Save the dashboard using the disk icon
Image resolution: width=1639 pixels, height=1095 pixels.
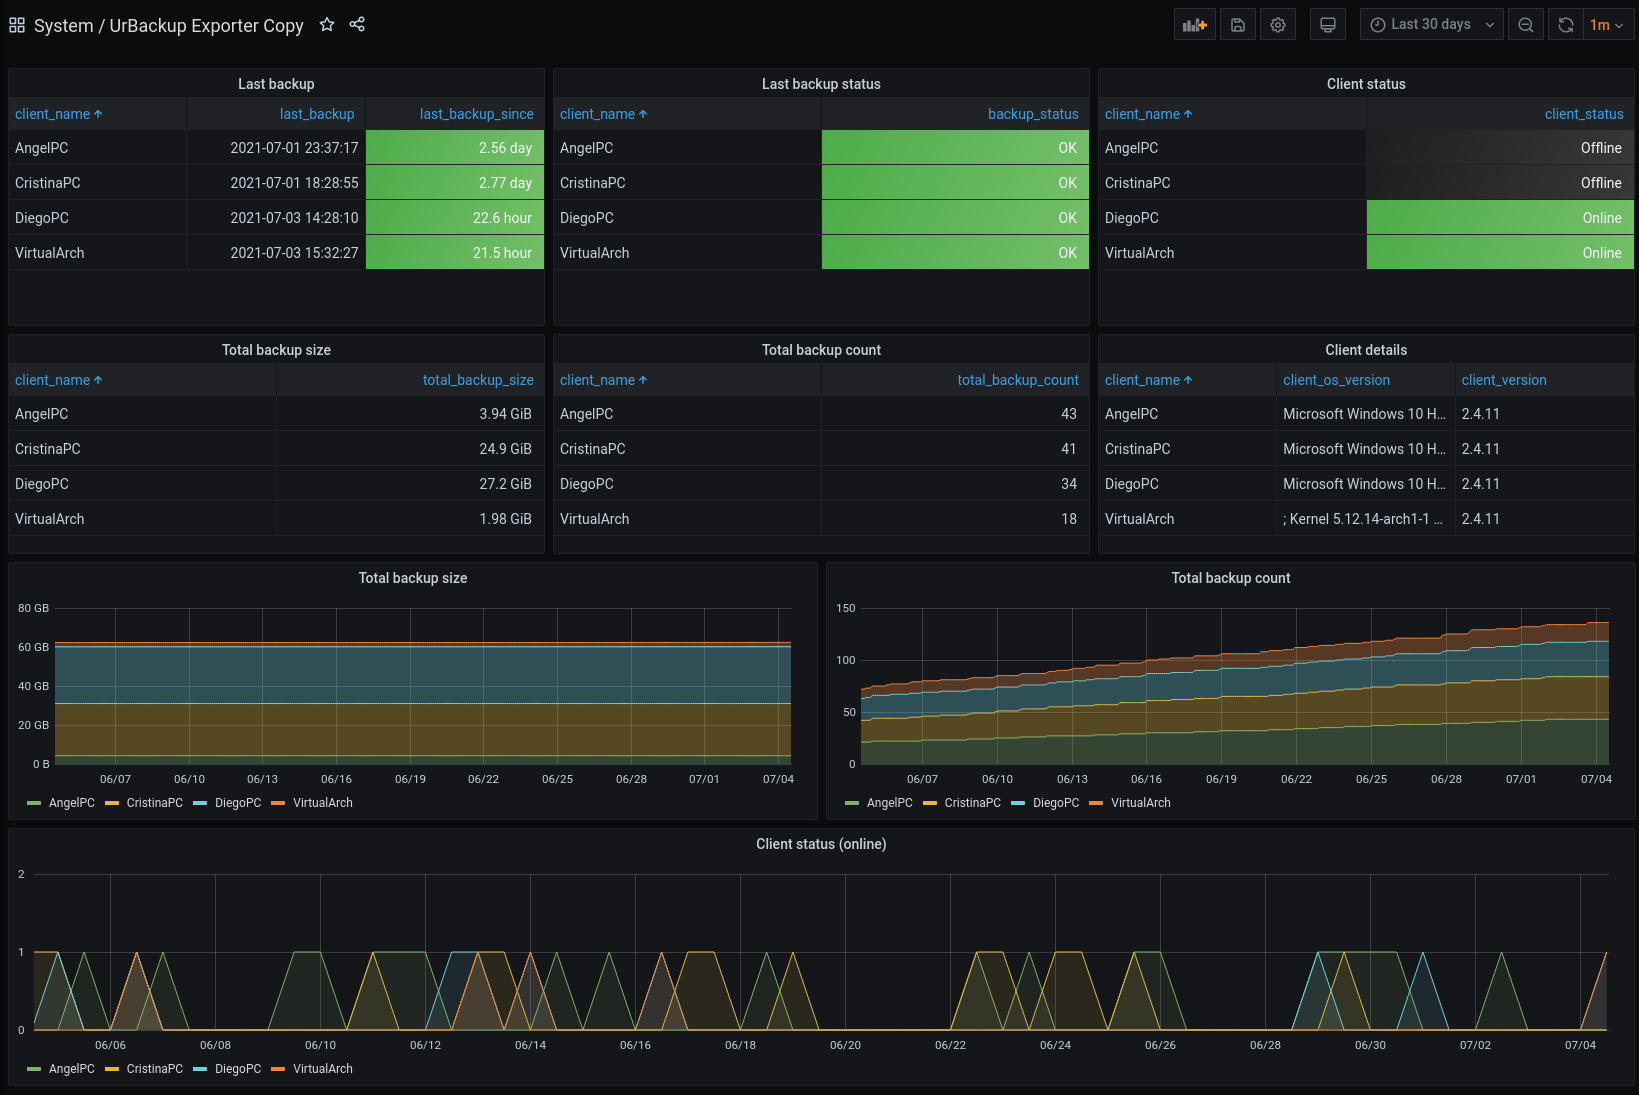pos(1237,25)
